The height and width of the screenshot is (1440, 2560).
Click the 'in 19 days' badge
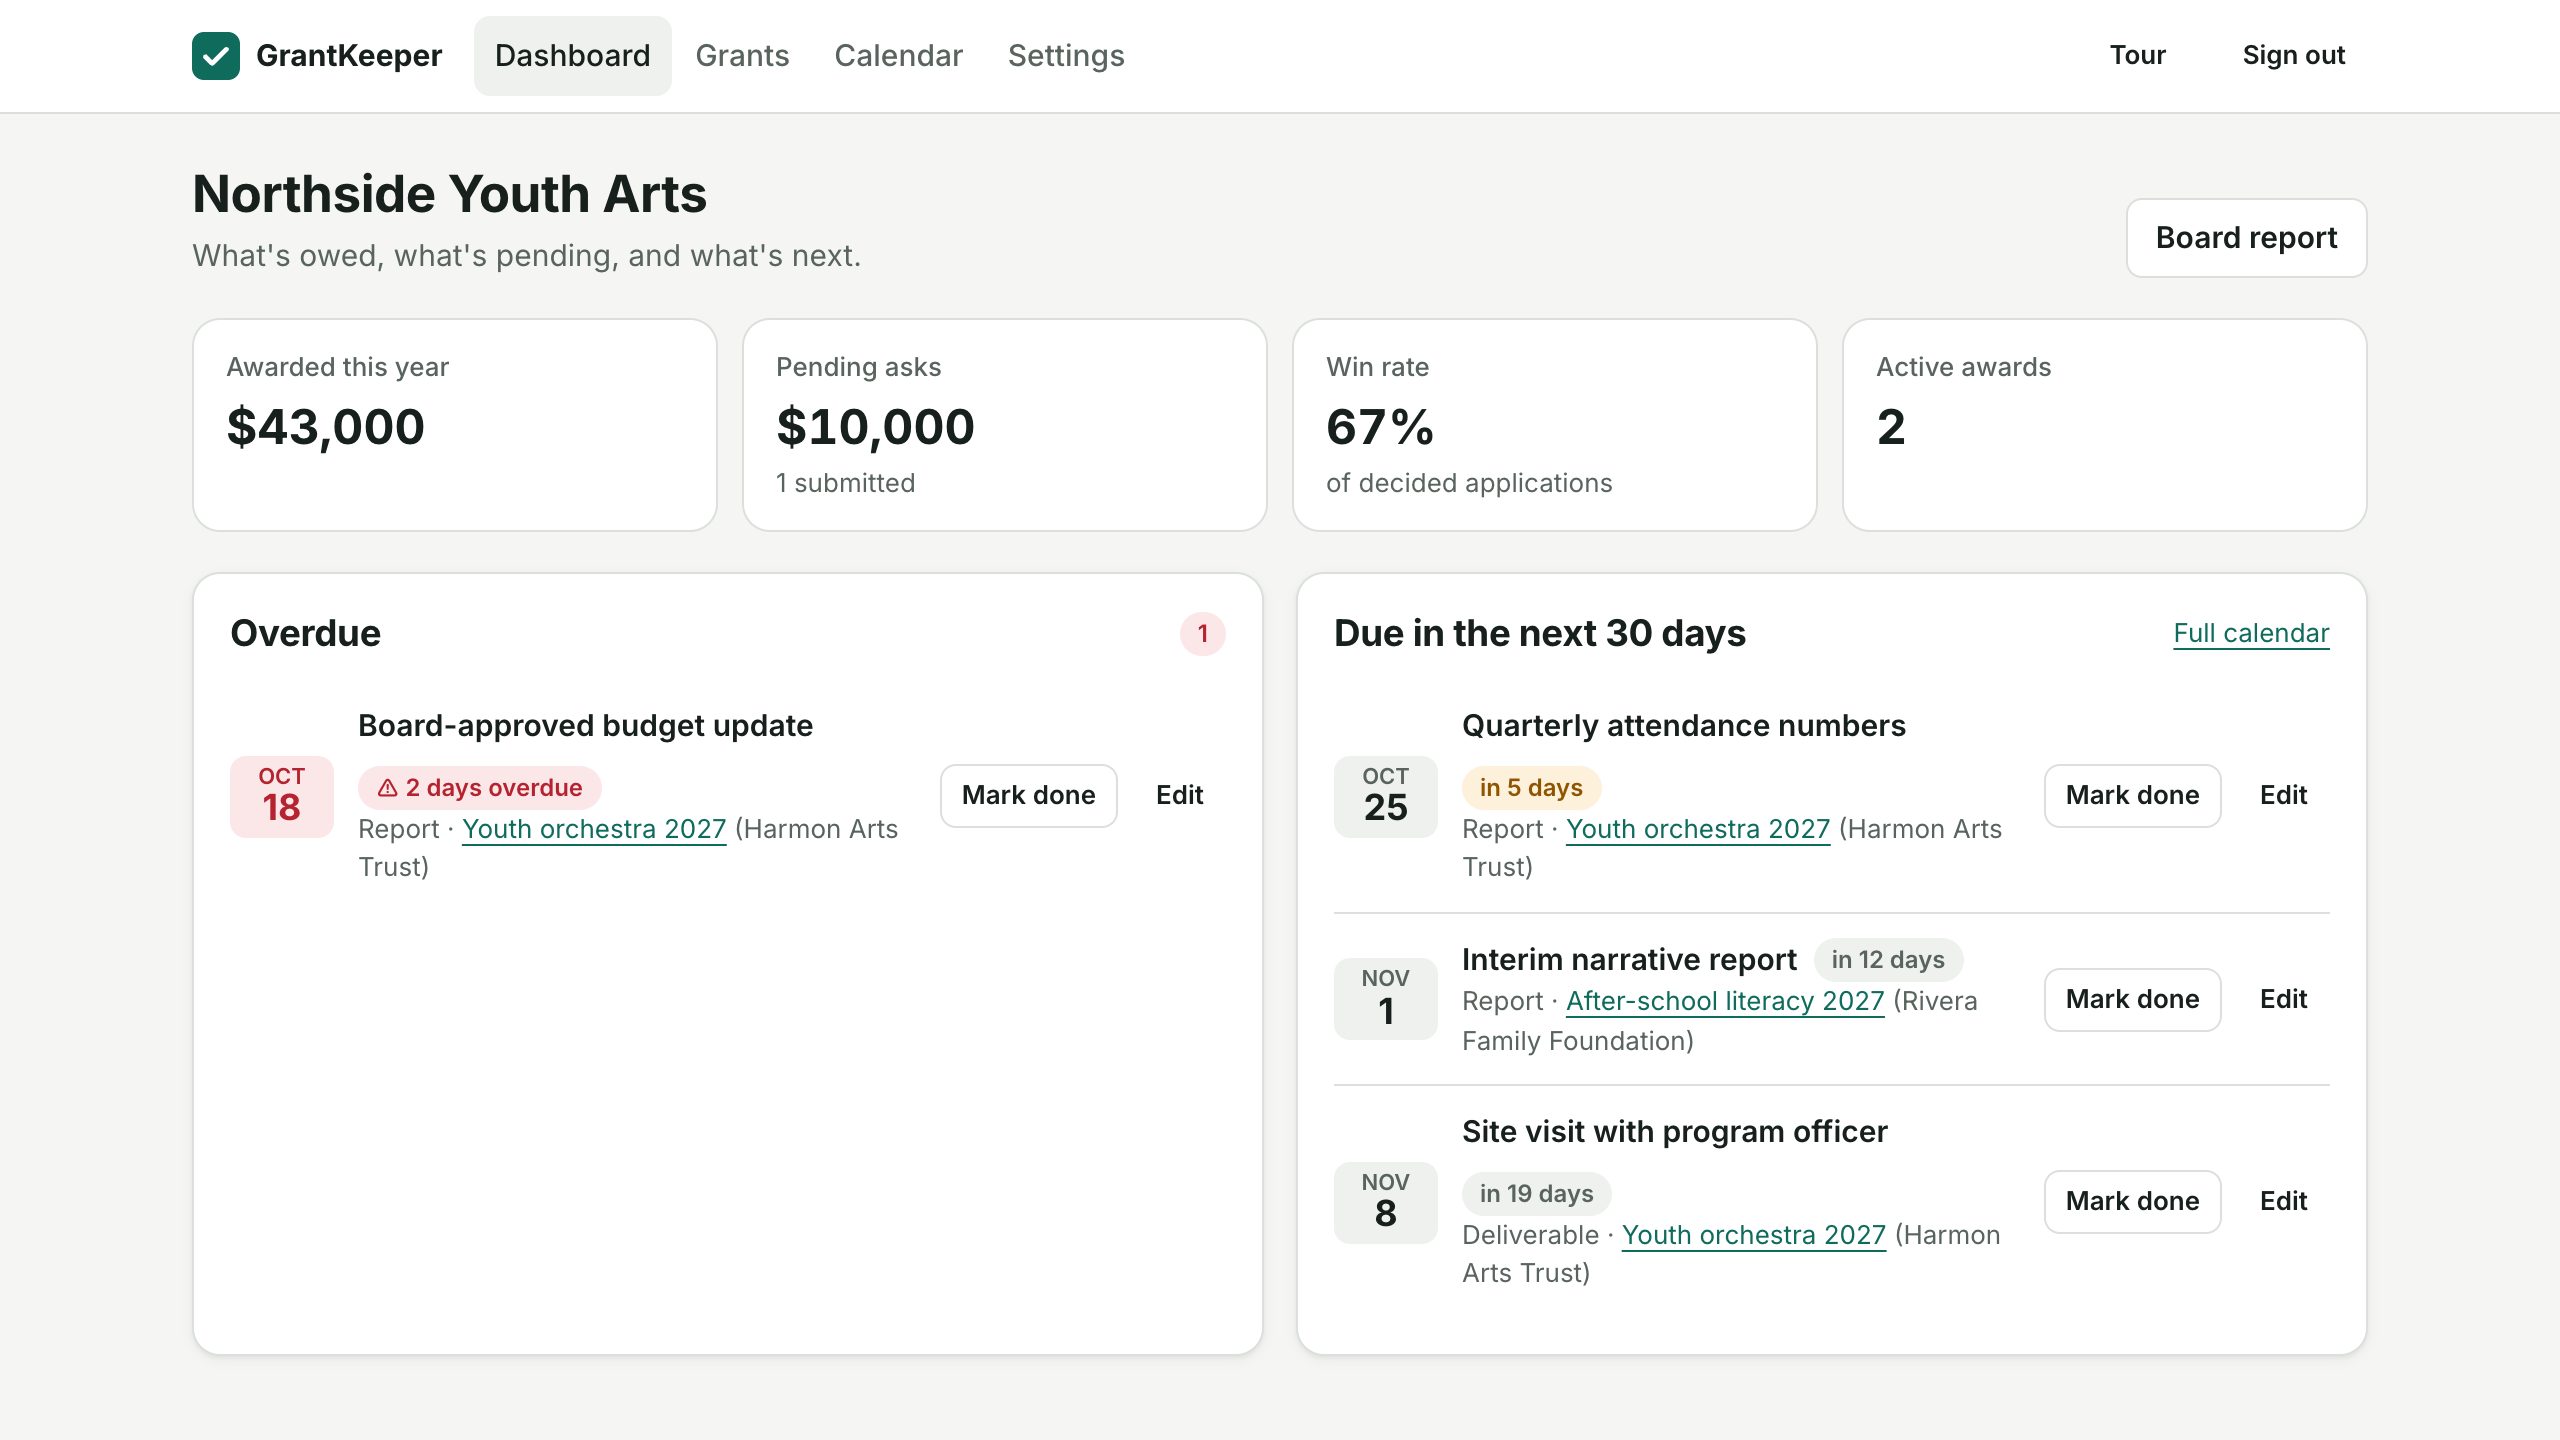1537,1194
